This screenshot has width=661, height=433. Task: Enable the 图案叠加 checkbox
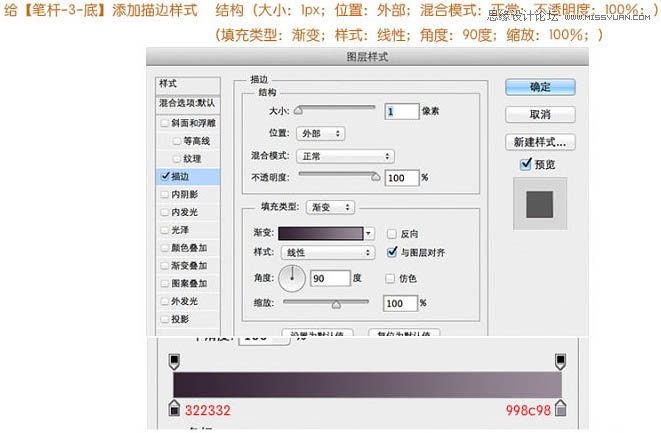pyautogui.click(x=164, y=283)
